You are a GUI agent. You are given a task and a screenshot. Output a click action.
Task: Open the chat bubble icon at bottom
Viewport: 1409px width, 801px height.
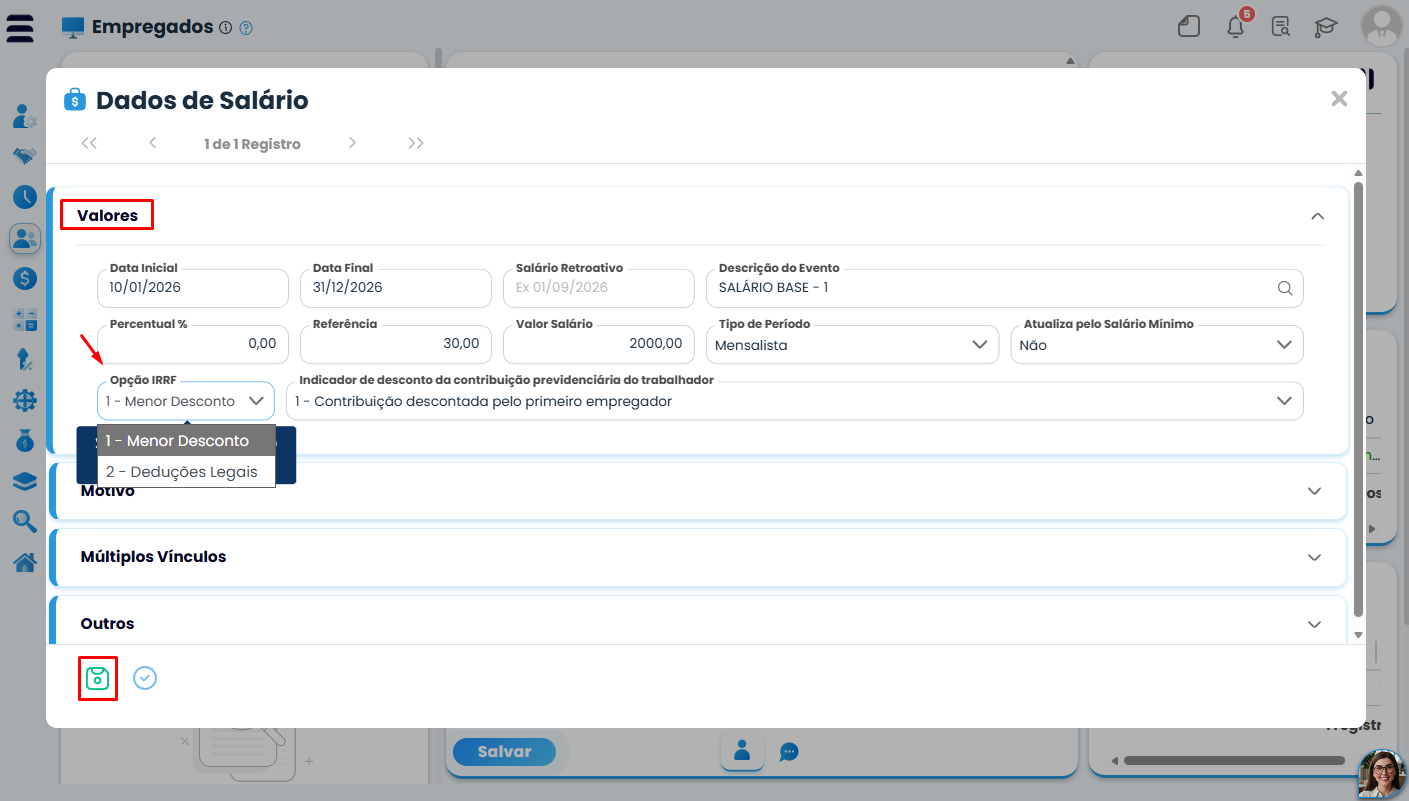[x=789, y=752]
